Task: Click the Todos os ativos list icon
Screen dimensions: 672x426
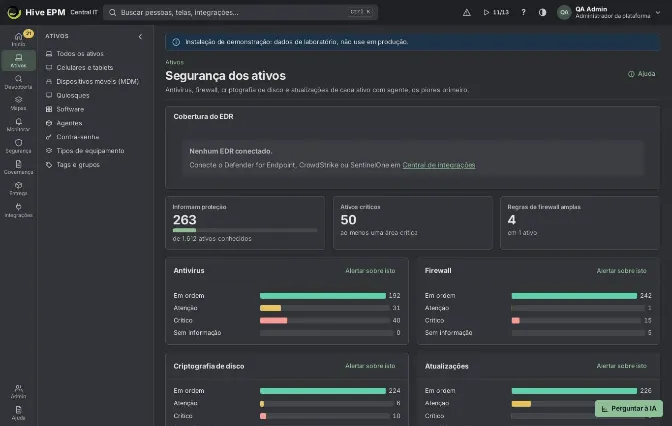Action: 49,54
